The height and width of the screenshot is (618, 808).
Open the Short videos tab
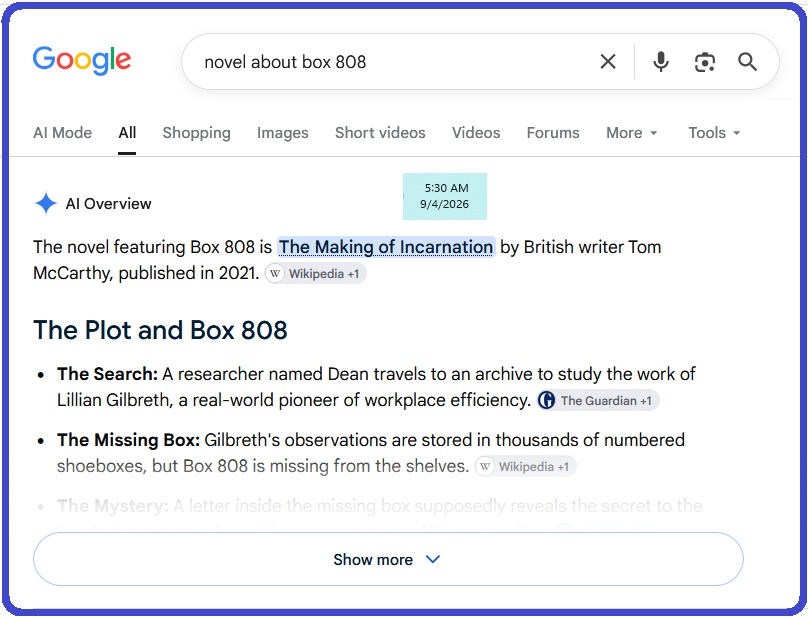click(x=380, y=133)
